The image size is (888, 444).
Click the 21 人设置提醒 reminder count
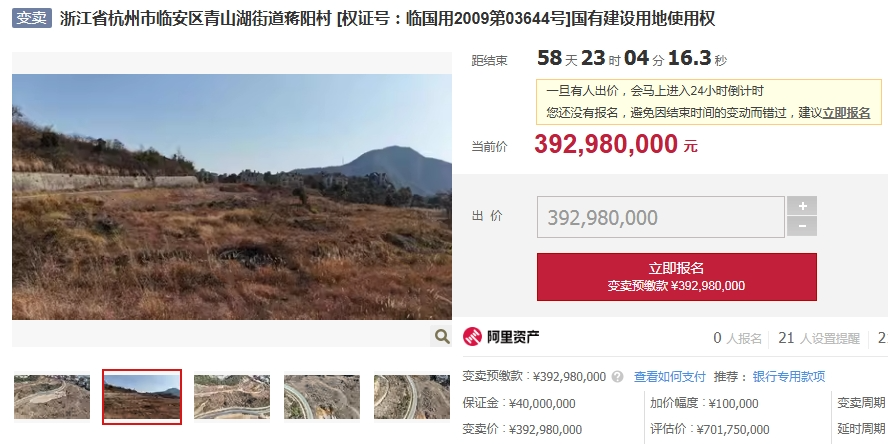pos(818,339)
